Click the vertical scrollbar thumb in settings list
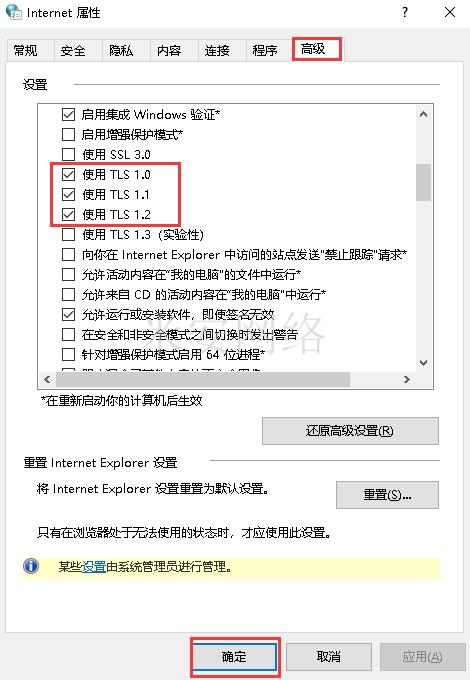Viewport: 470px width, 680px height. (x=424, y=182)
